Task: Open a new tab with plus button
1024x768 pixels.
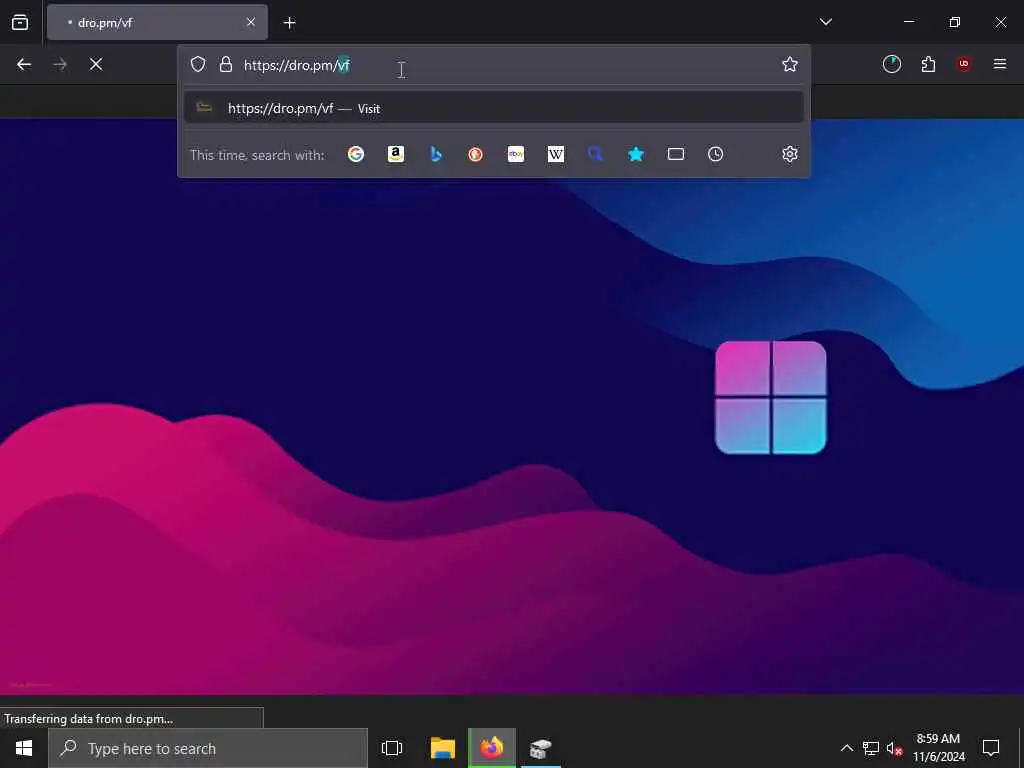Action: 289,23
